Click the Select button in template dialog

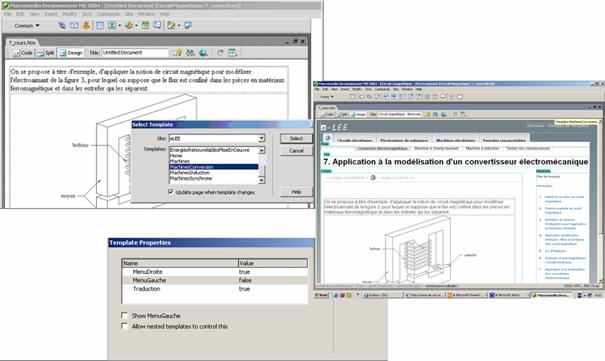pyautogui.click(x=296, y=138)
